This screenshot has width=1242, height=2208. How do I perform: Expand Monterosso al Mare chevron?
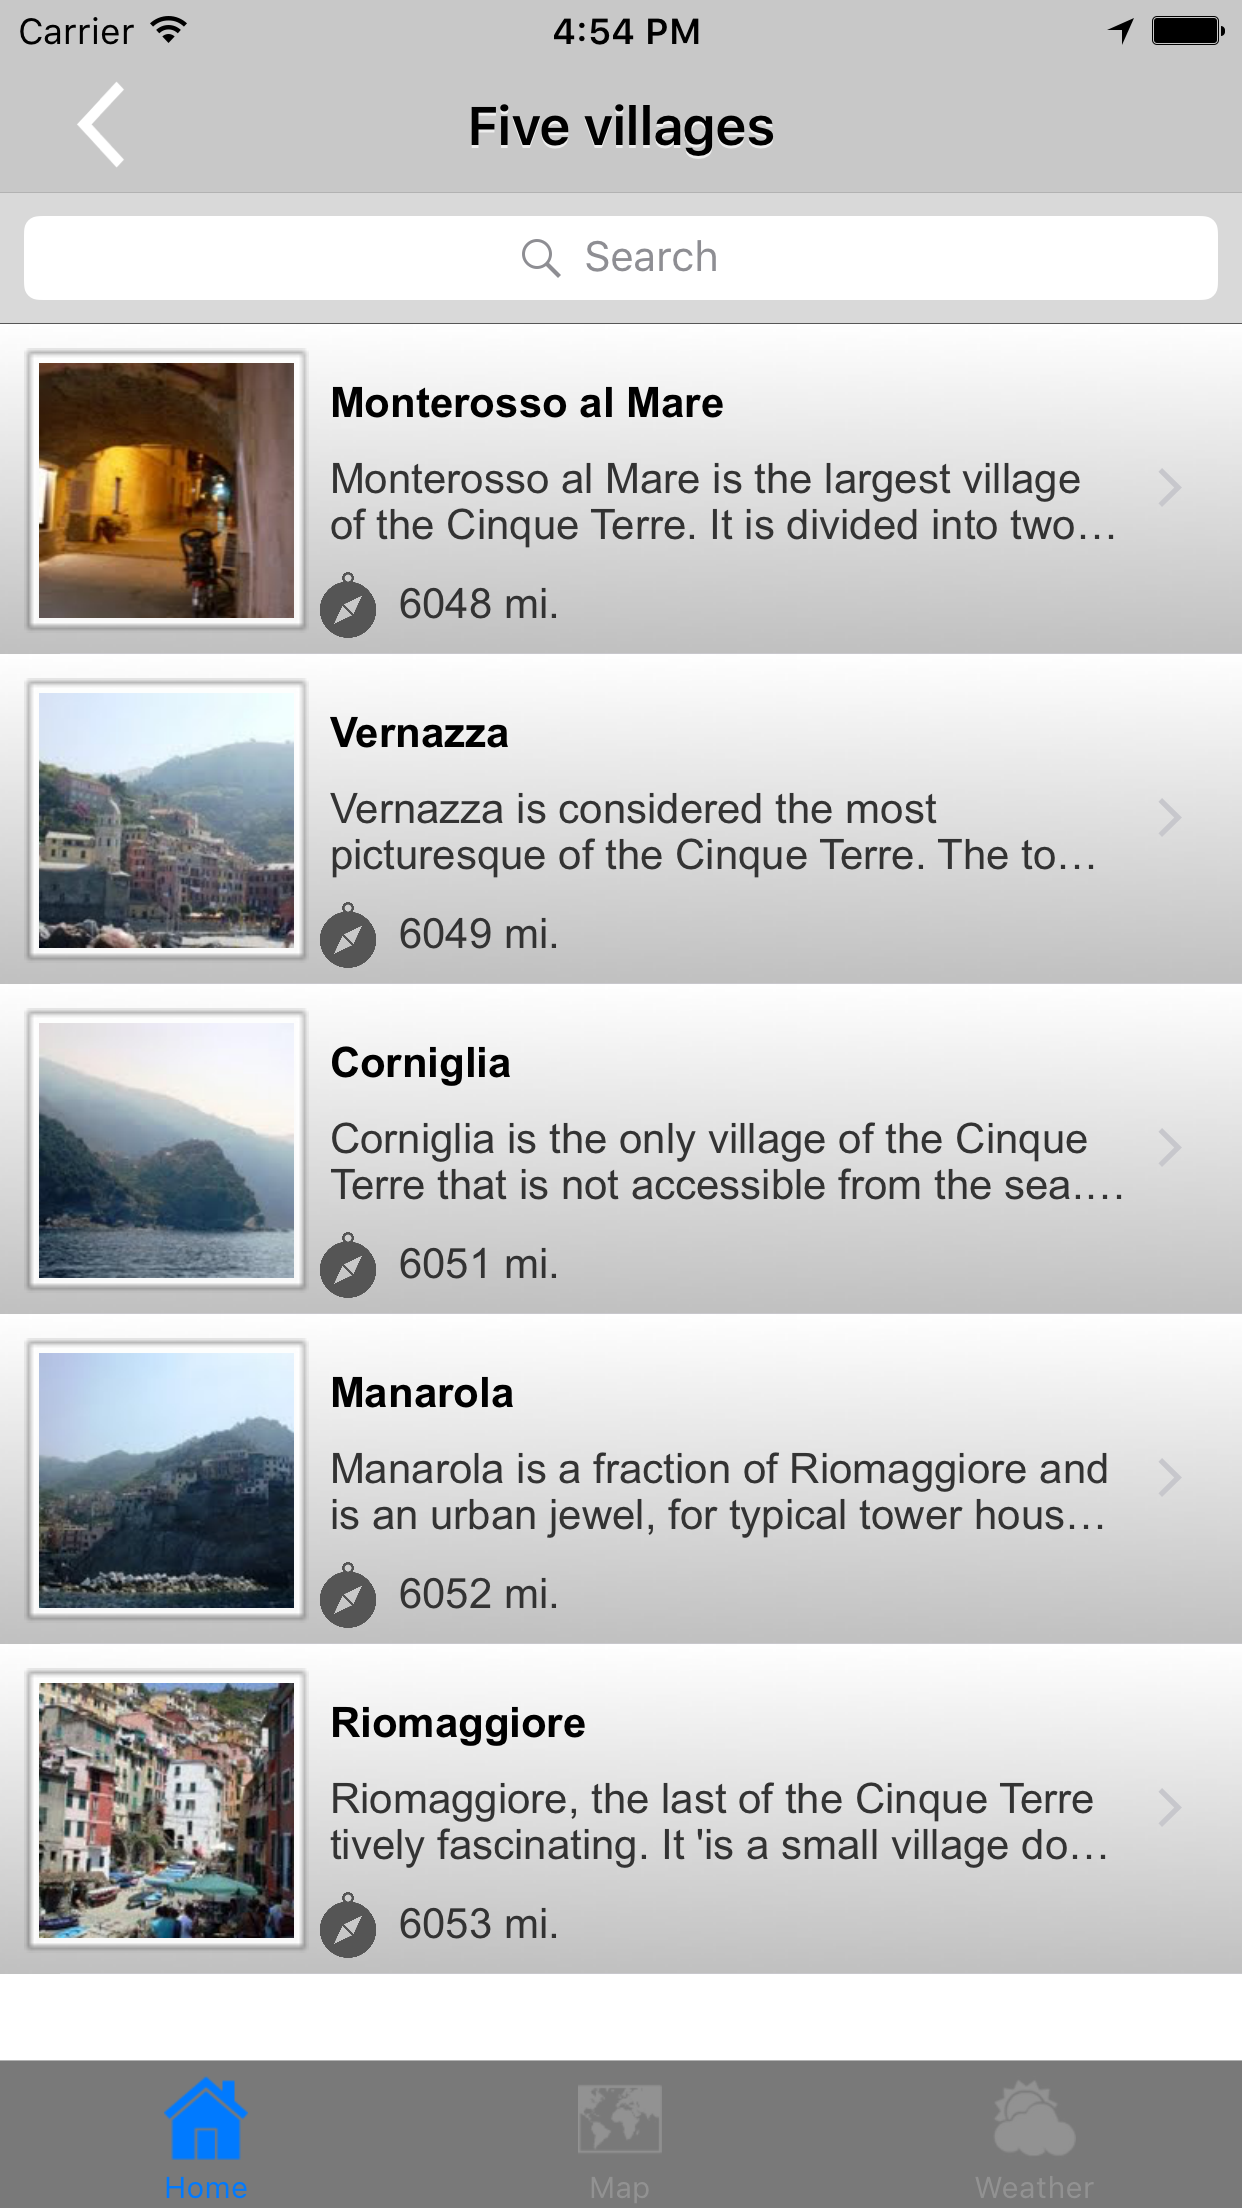[1169, 488]
